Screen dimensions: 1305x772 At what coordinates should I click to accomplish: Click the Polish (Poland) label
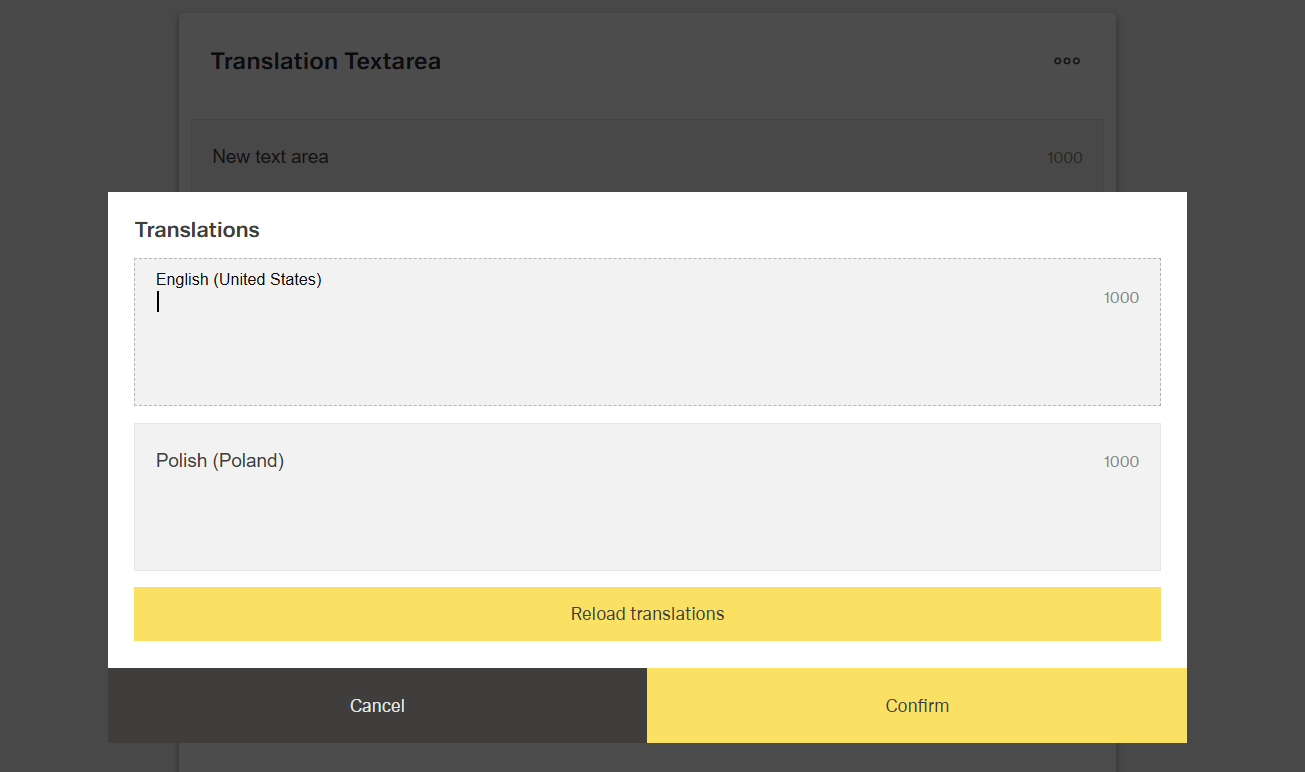220,460
